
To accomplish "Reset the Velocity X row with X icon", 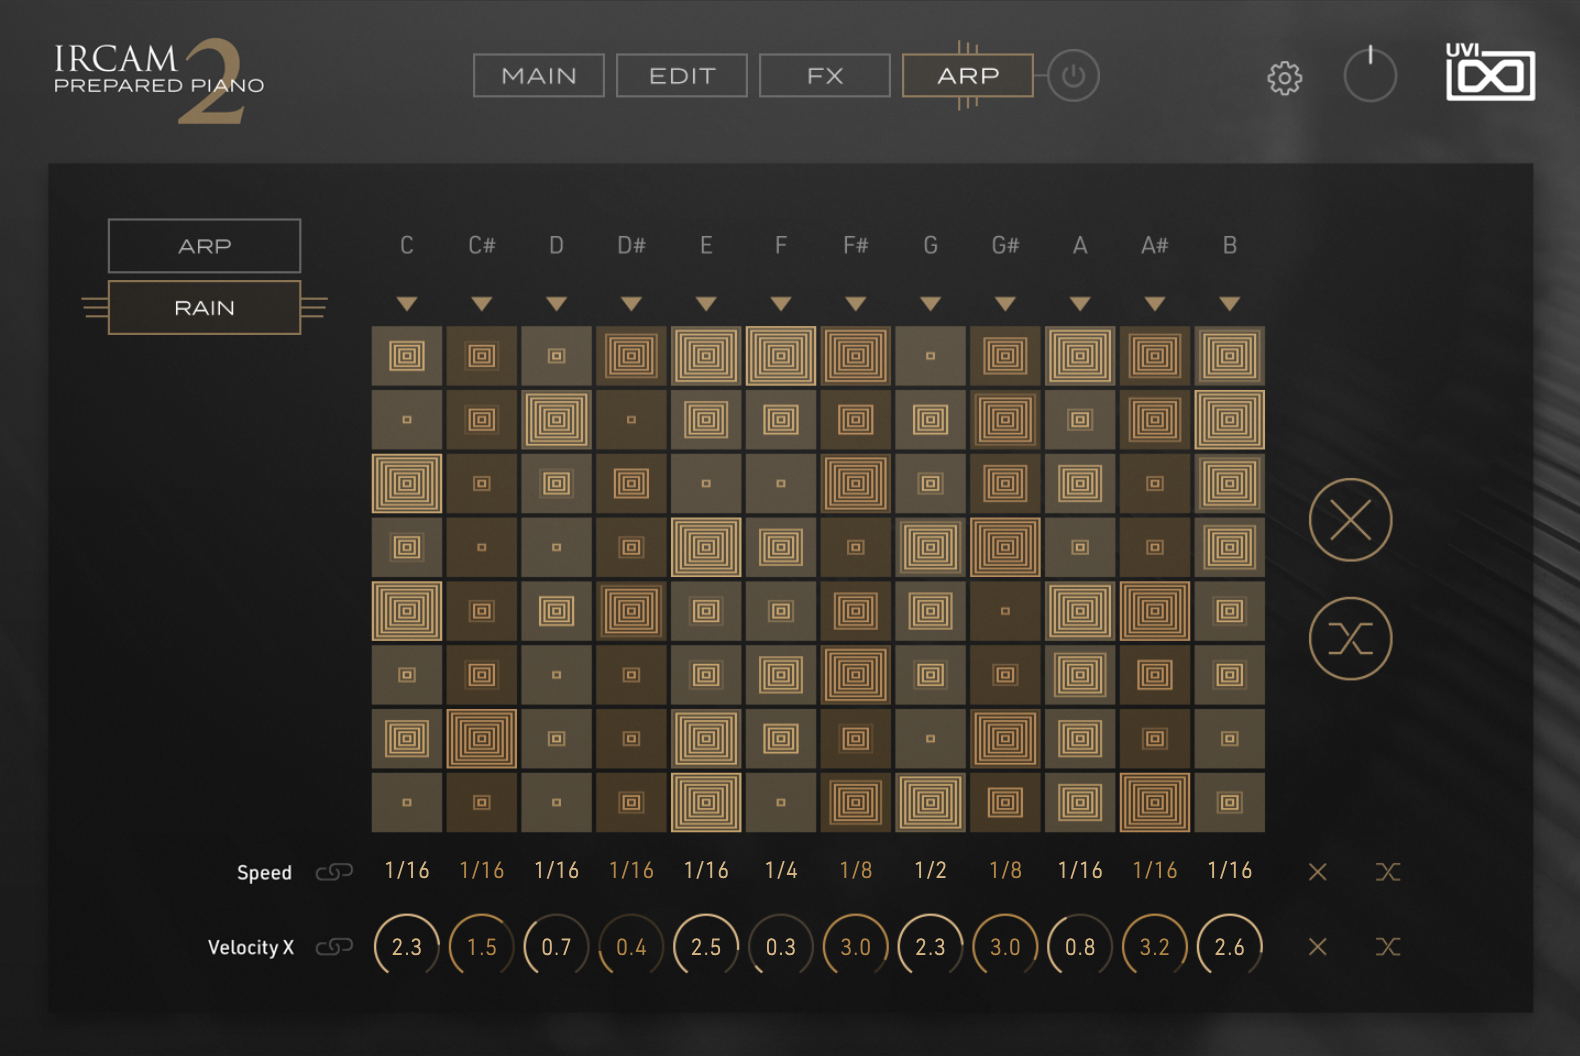I will [1318, 946].
